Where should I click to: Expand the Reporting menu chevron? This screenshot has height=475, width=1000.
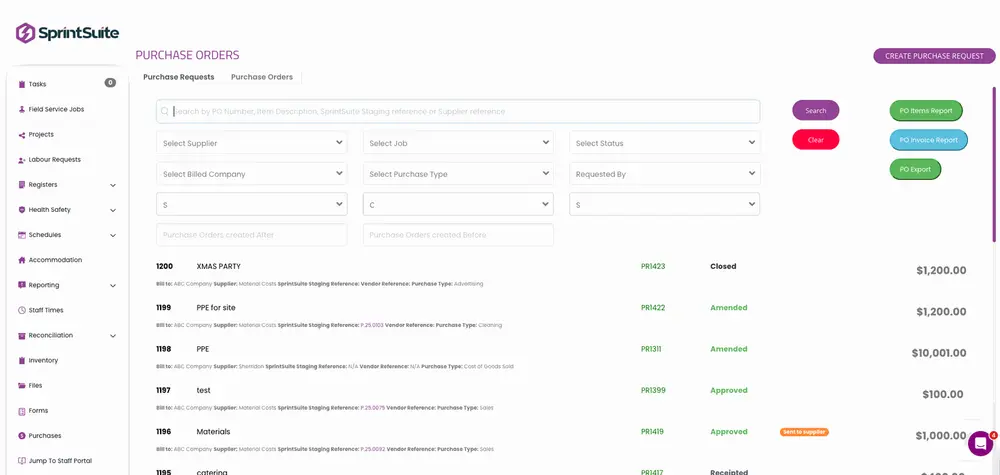tap(113, 286)
